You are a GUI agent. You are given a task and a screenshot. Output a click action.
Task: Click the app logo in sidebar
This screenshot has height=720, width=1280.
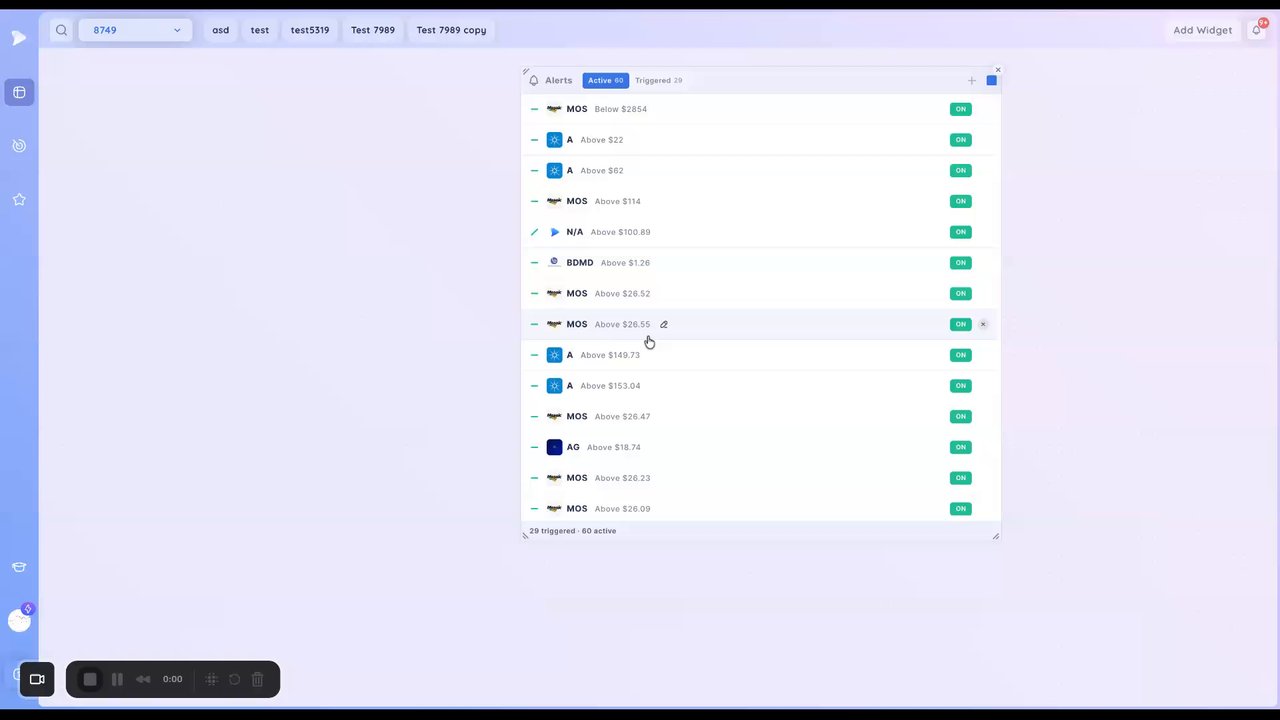coord(19,38)
